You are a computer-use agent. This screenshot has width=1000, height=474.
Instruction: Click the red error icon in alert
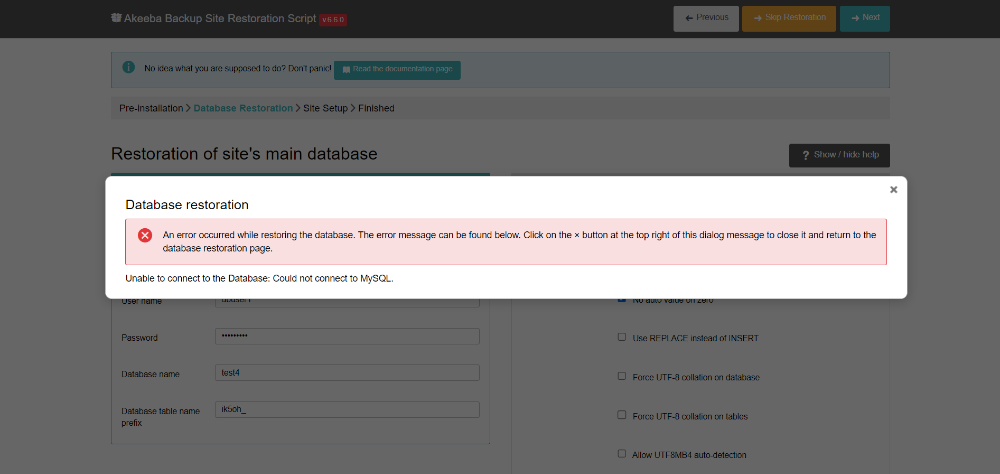(145, 235)
